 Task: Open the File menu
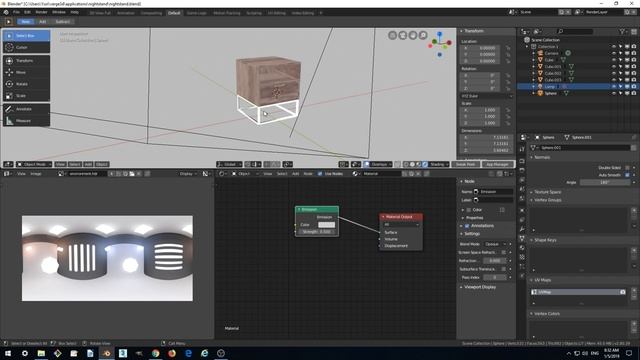click(x=16, y=13)
